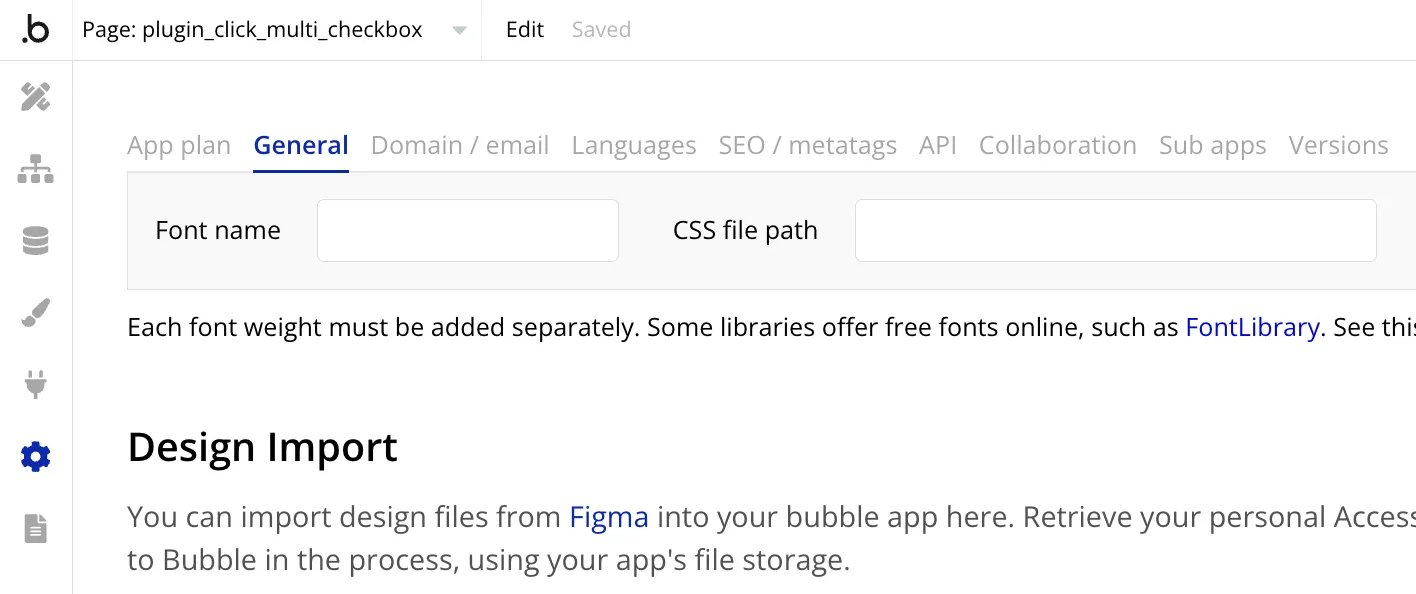
Task: Expand the page selector dropdown
Action: point(459,30)
